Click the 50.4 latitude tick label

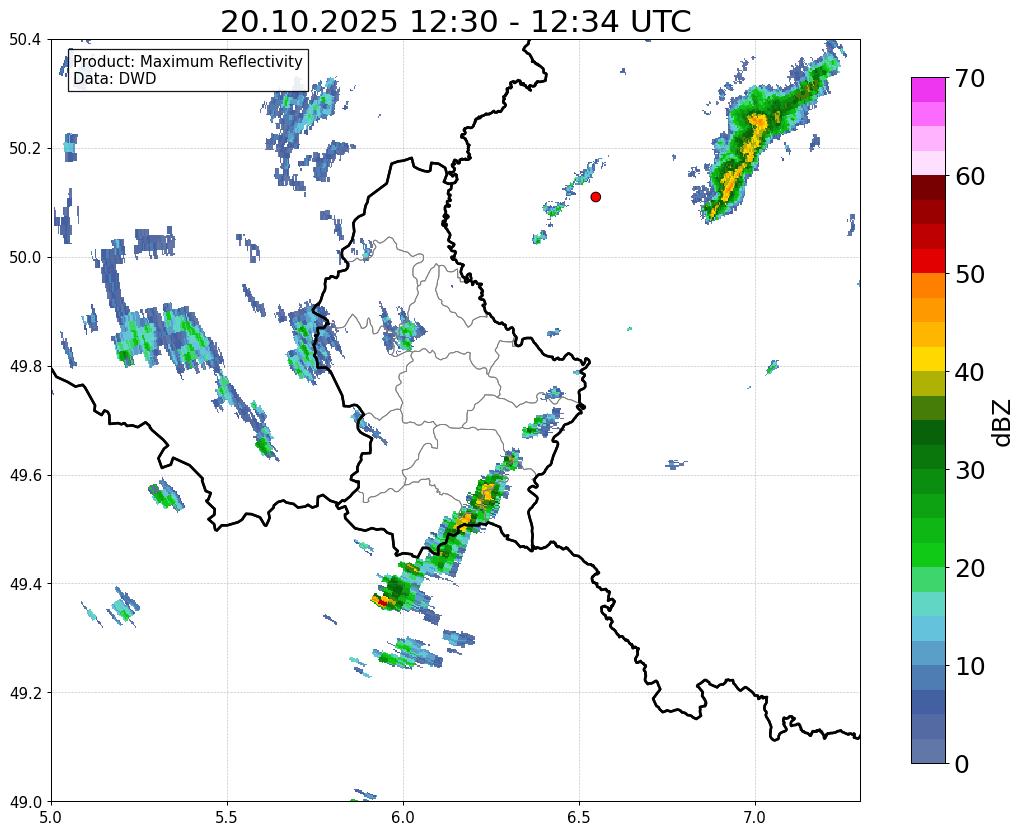point(25,40)
